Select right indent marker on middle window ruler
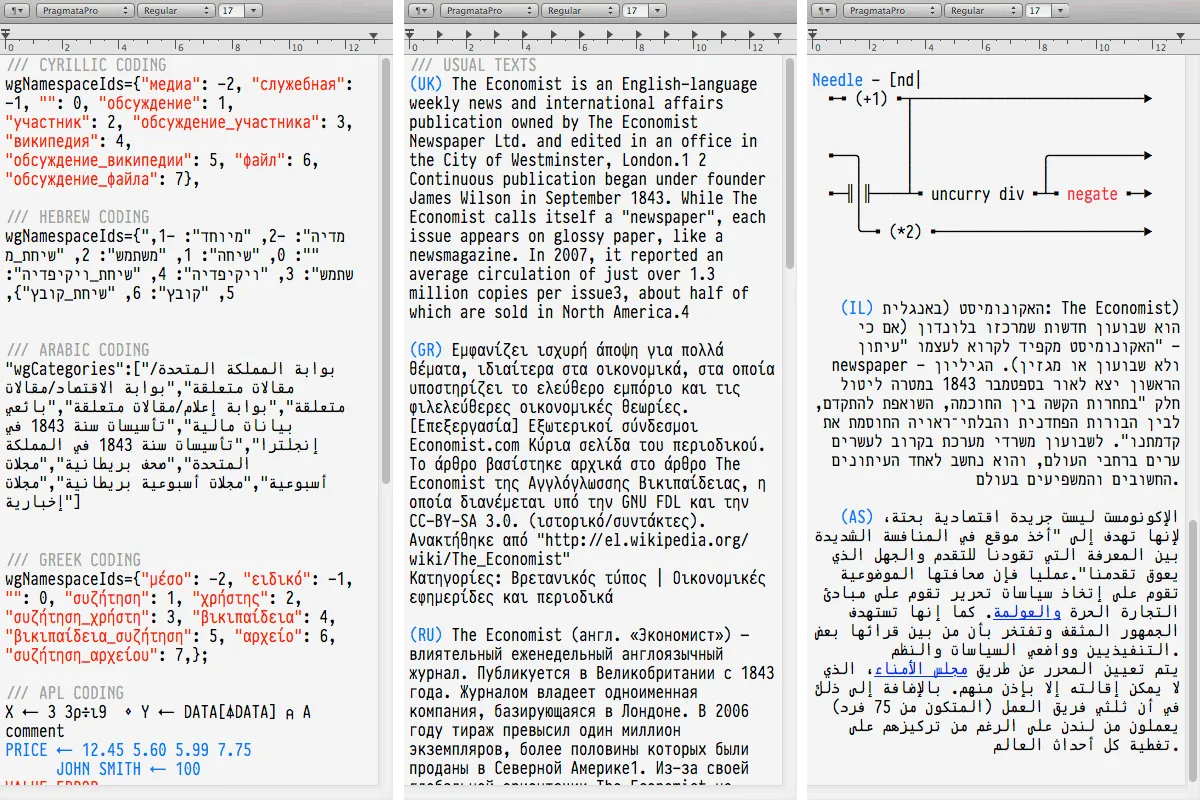The width and height of the screenshot is (1200, 800). [x=777, y=35]
